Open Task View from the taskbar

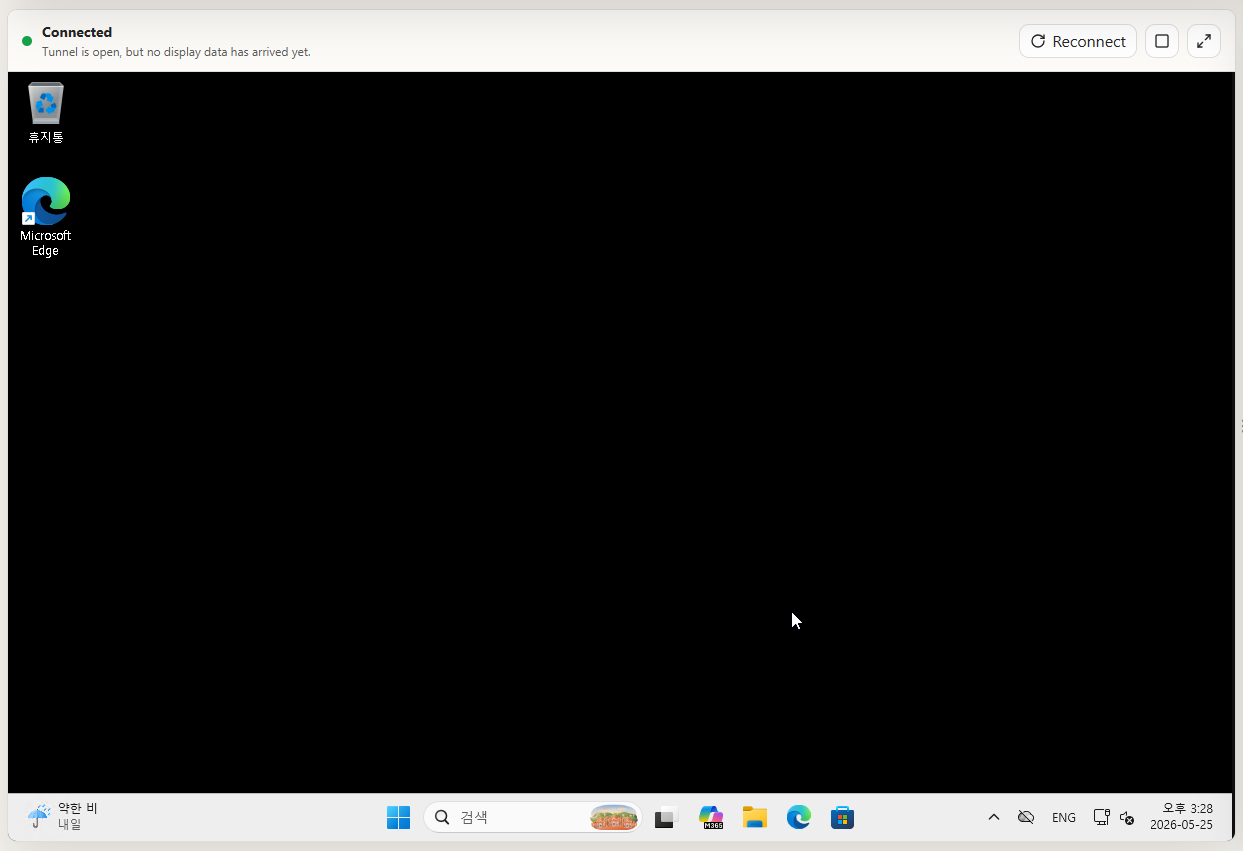(666, 817)
